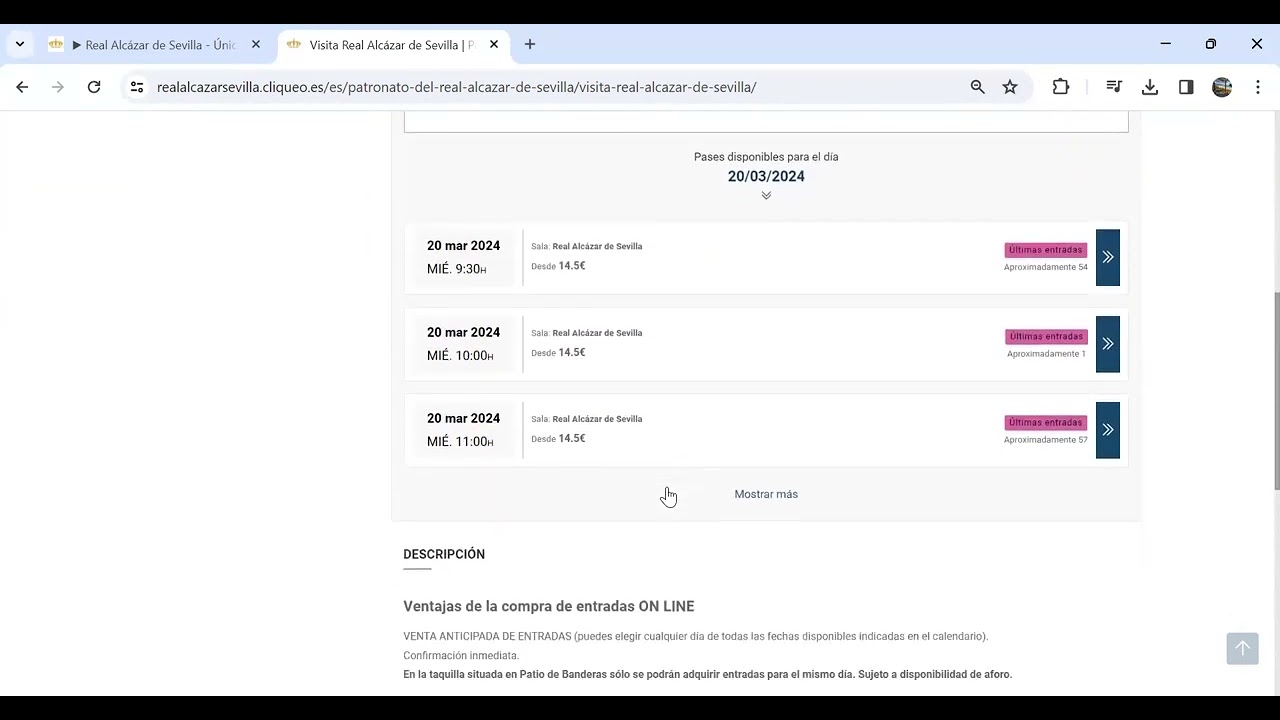The image size is (1280, 720).
Task: Select the 10:00 session arrow button
Action: point(1108,344)
